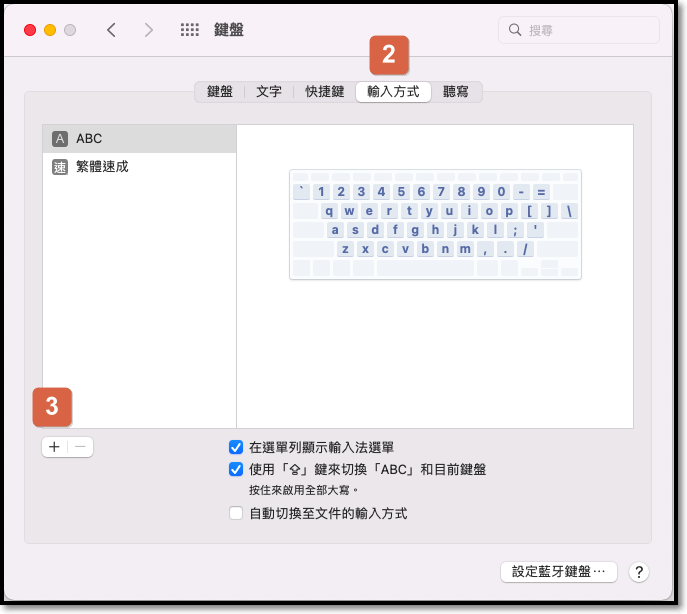Switch to the 文字 tab

pyautogui.click(x=269, y=92)
